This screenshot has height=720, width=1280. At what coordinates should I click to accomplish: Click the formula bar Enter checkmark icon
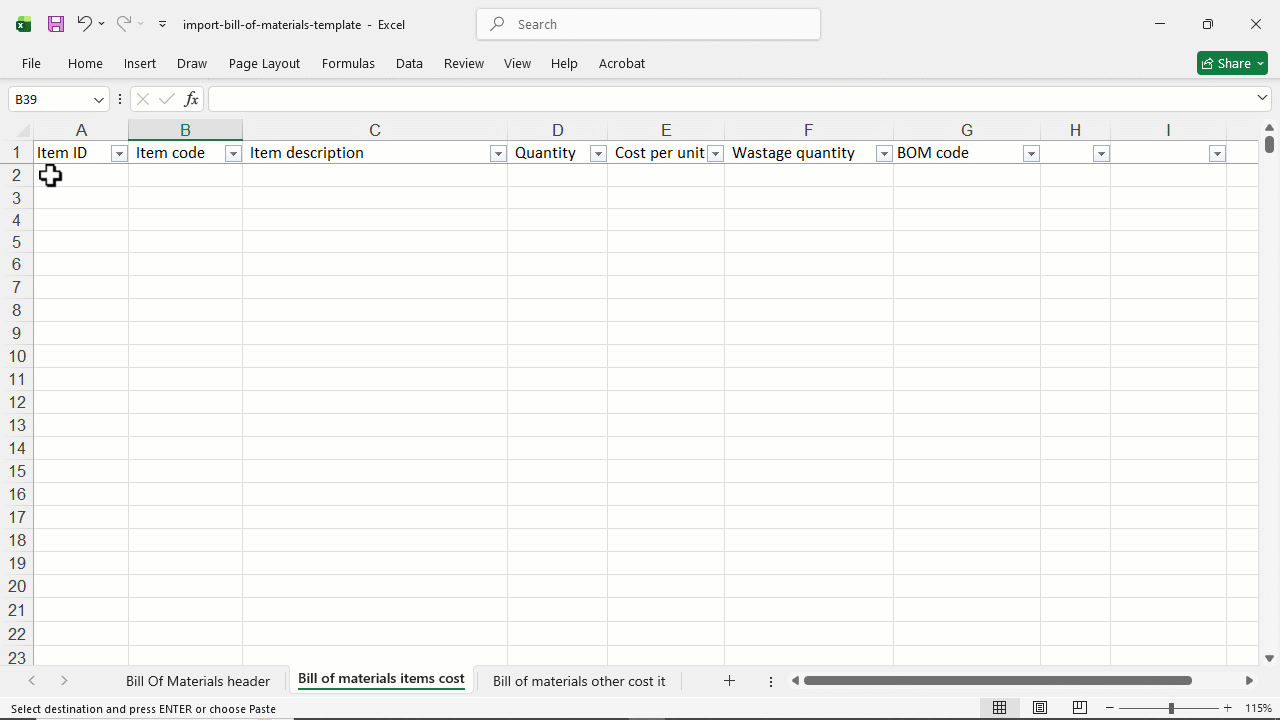167,99
